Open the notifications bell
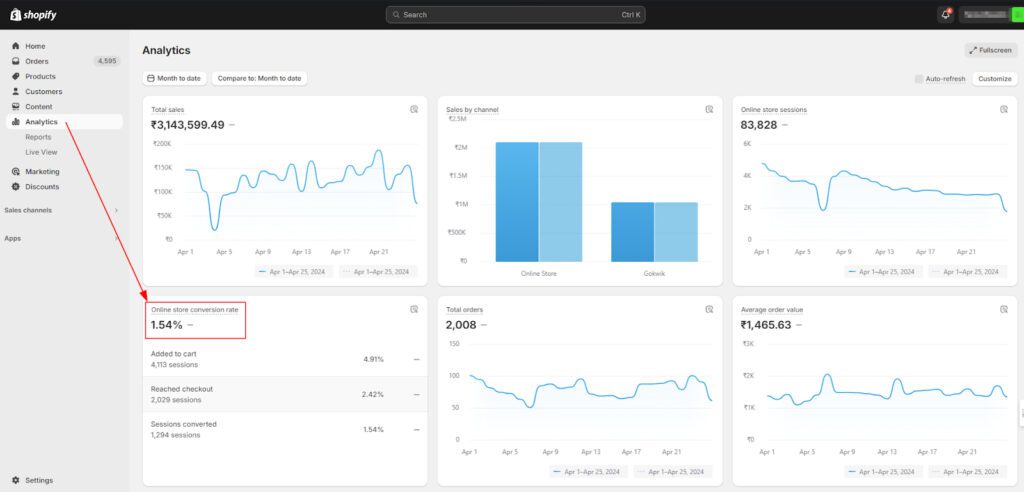 click(945, 14)
